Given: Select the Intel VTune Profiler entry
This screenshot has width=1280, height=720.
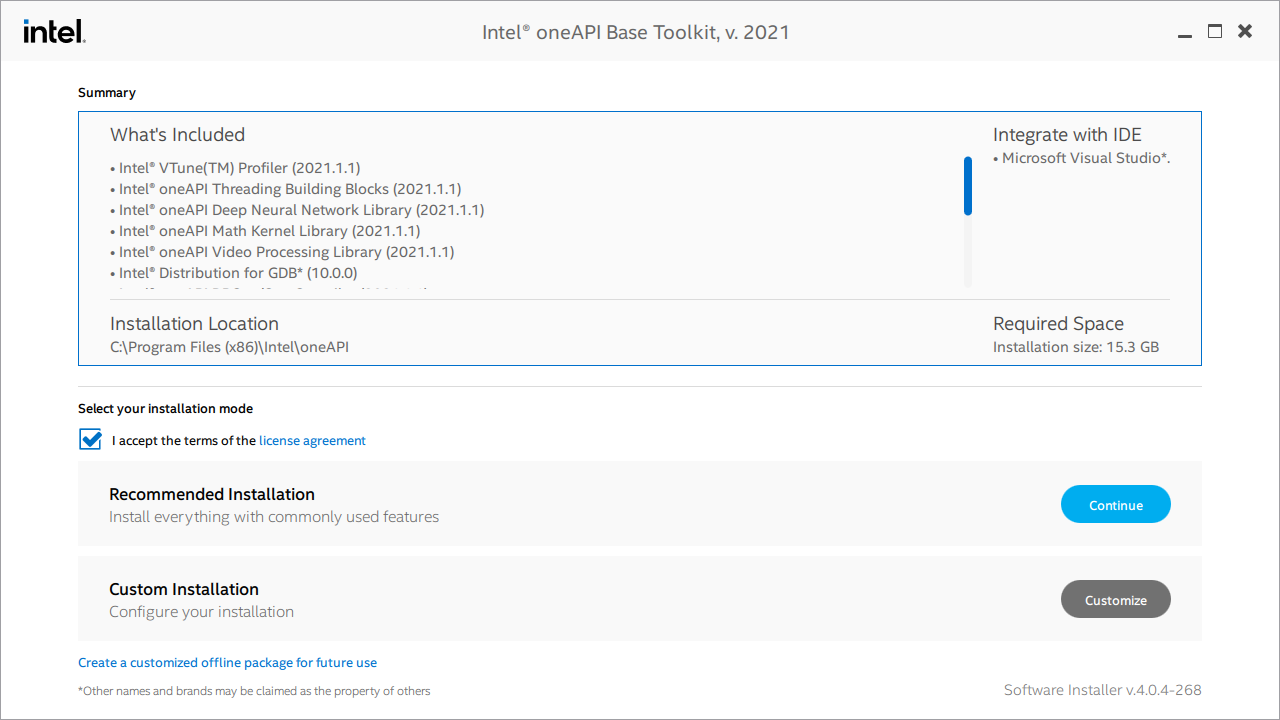Looking at the screenshot, I should pyautogui.click(x=237, y=168).
